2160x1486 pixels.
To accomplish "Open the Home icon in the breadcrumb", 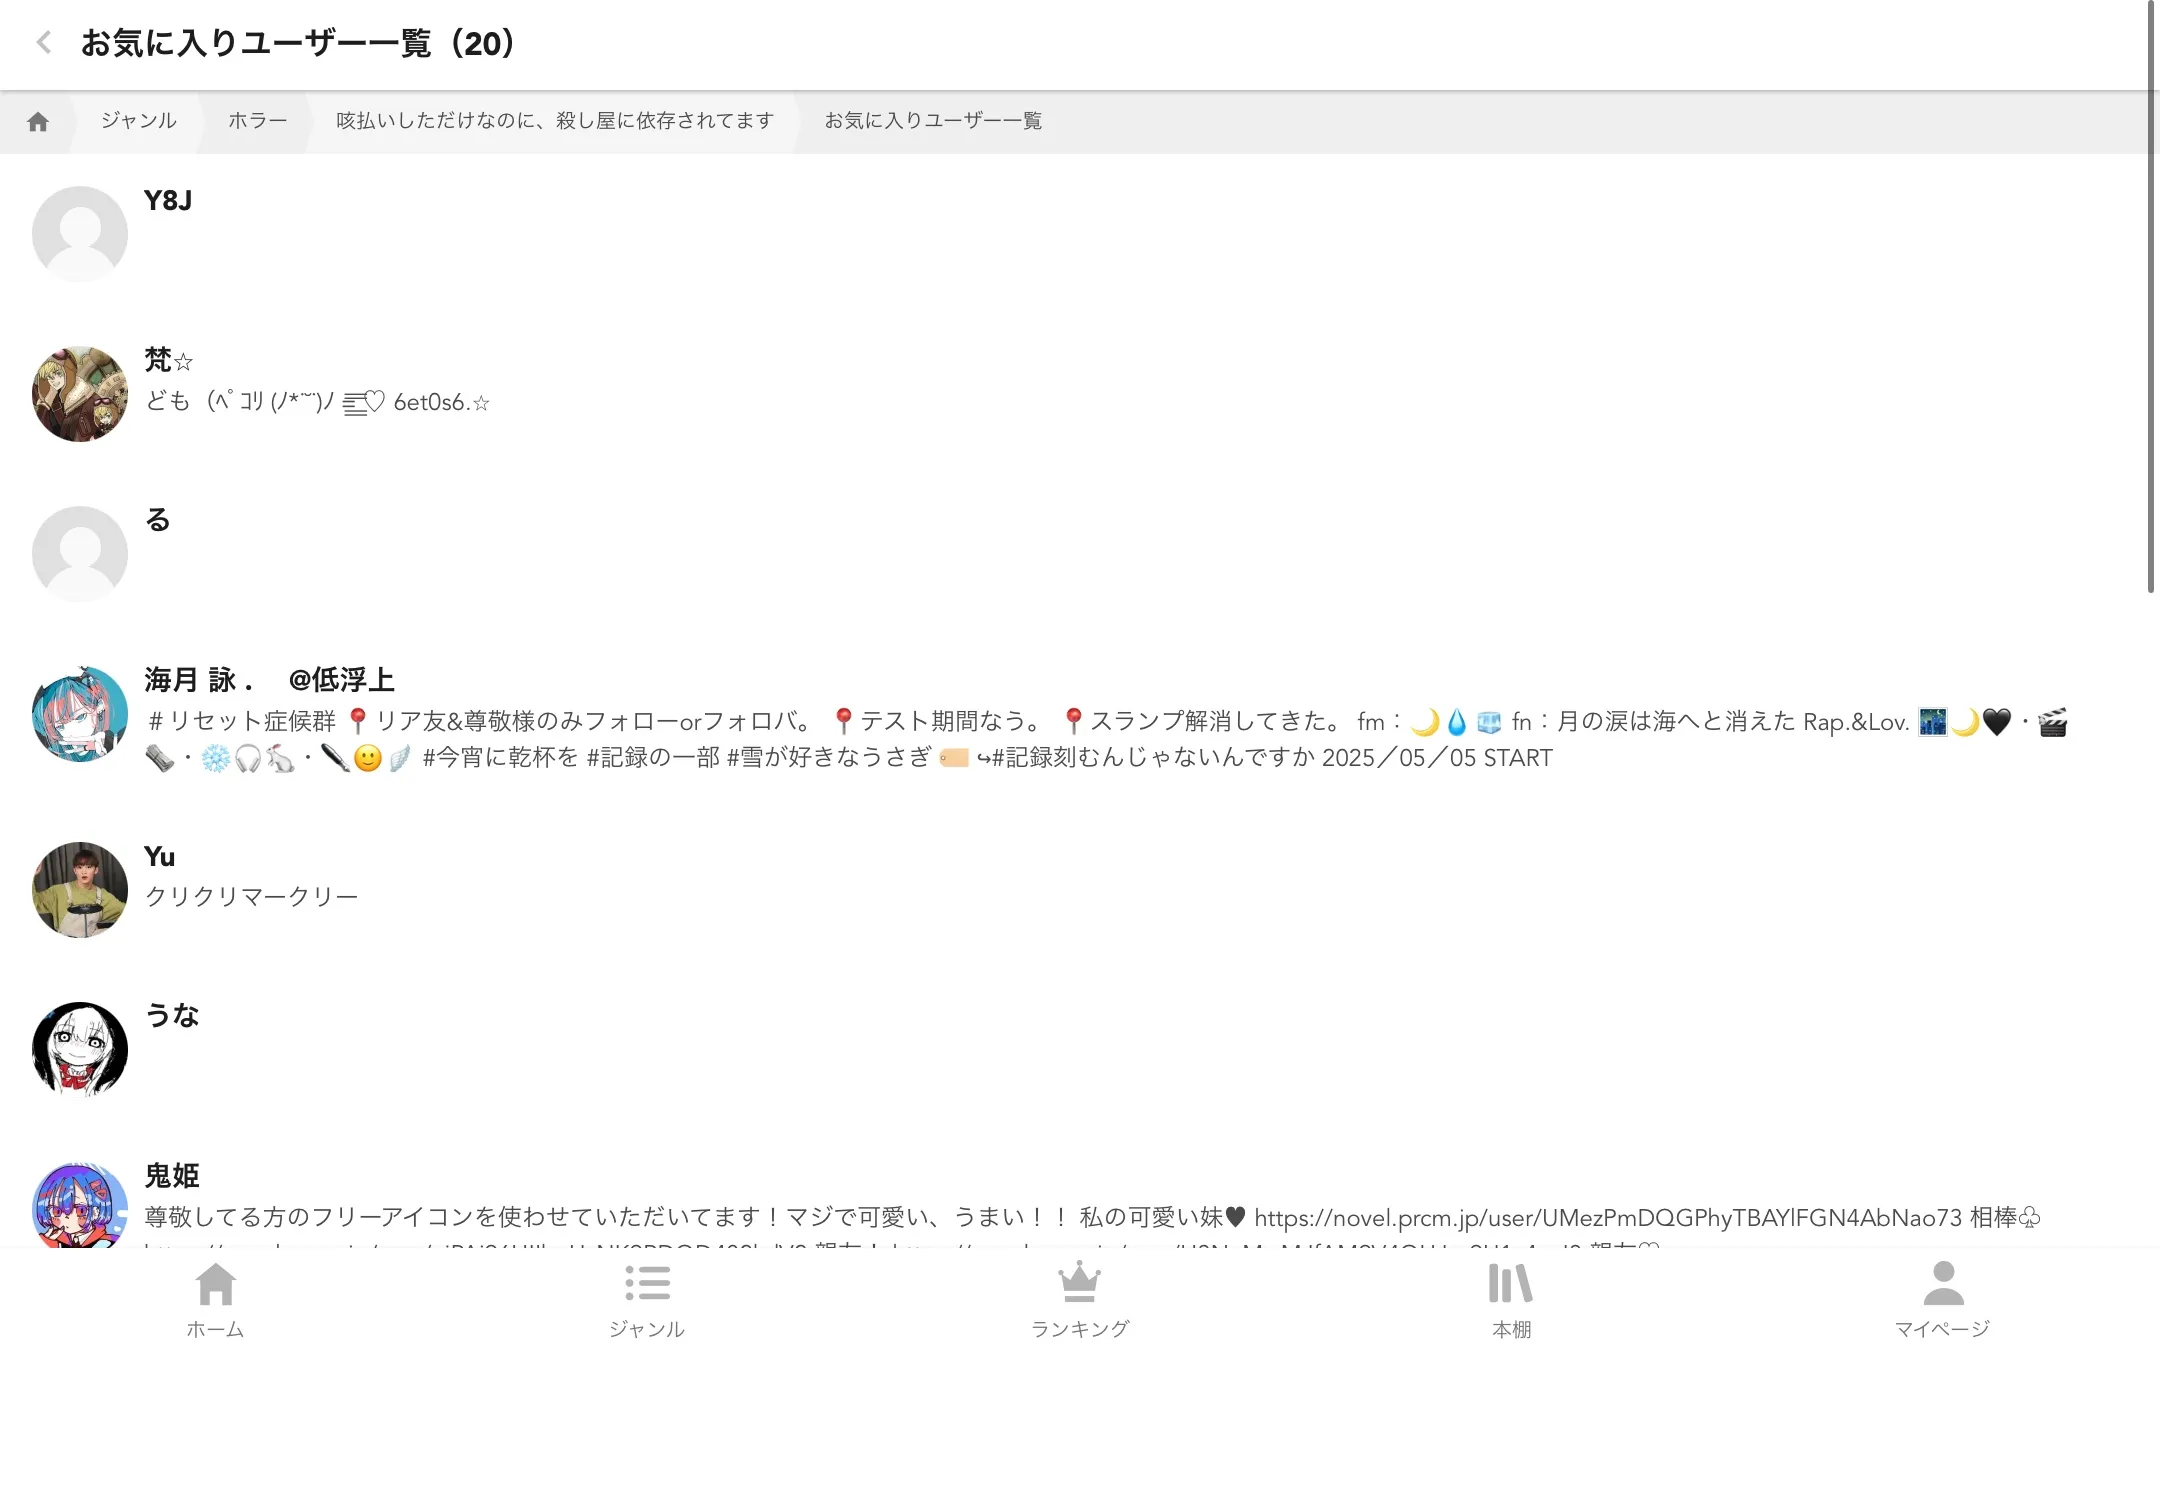I will (x=39, y=120).
